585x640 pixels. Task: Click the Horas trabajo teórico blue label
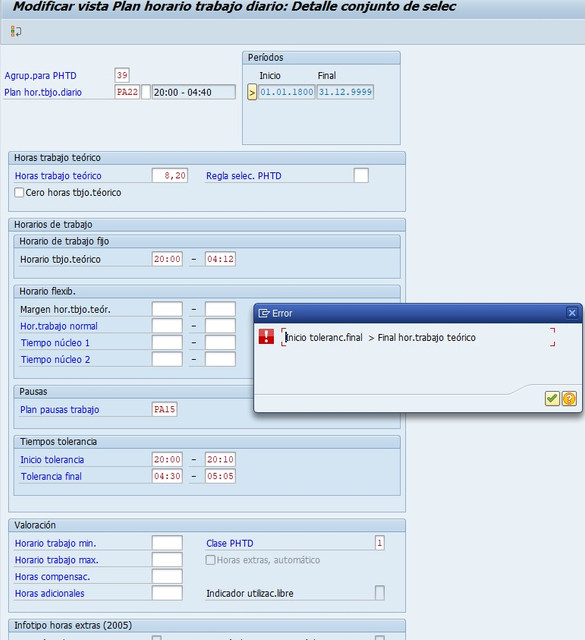tap(58, 176)
